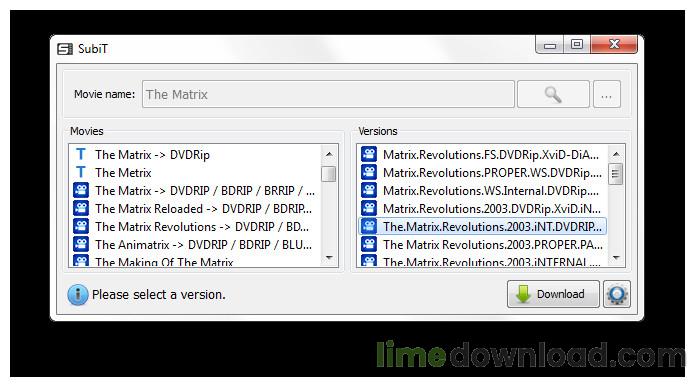Click Movies list scroll up arrow
694x386 pixels.
click(x=329, y=154)
